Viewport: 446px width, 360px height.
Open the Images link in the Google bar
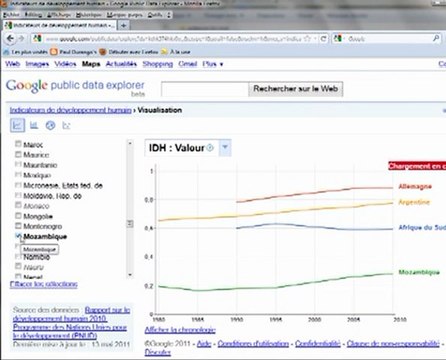pos(37,64)
